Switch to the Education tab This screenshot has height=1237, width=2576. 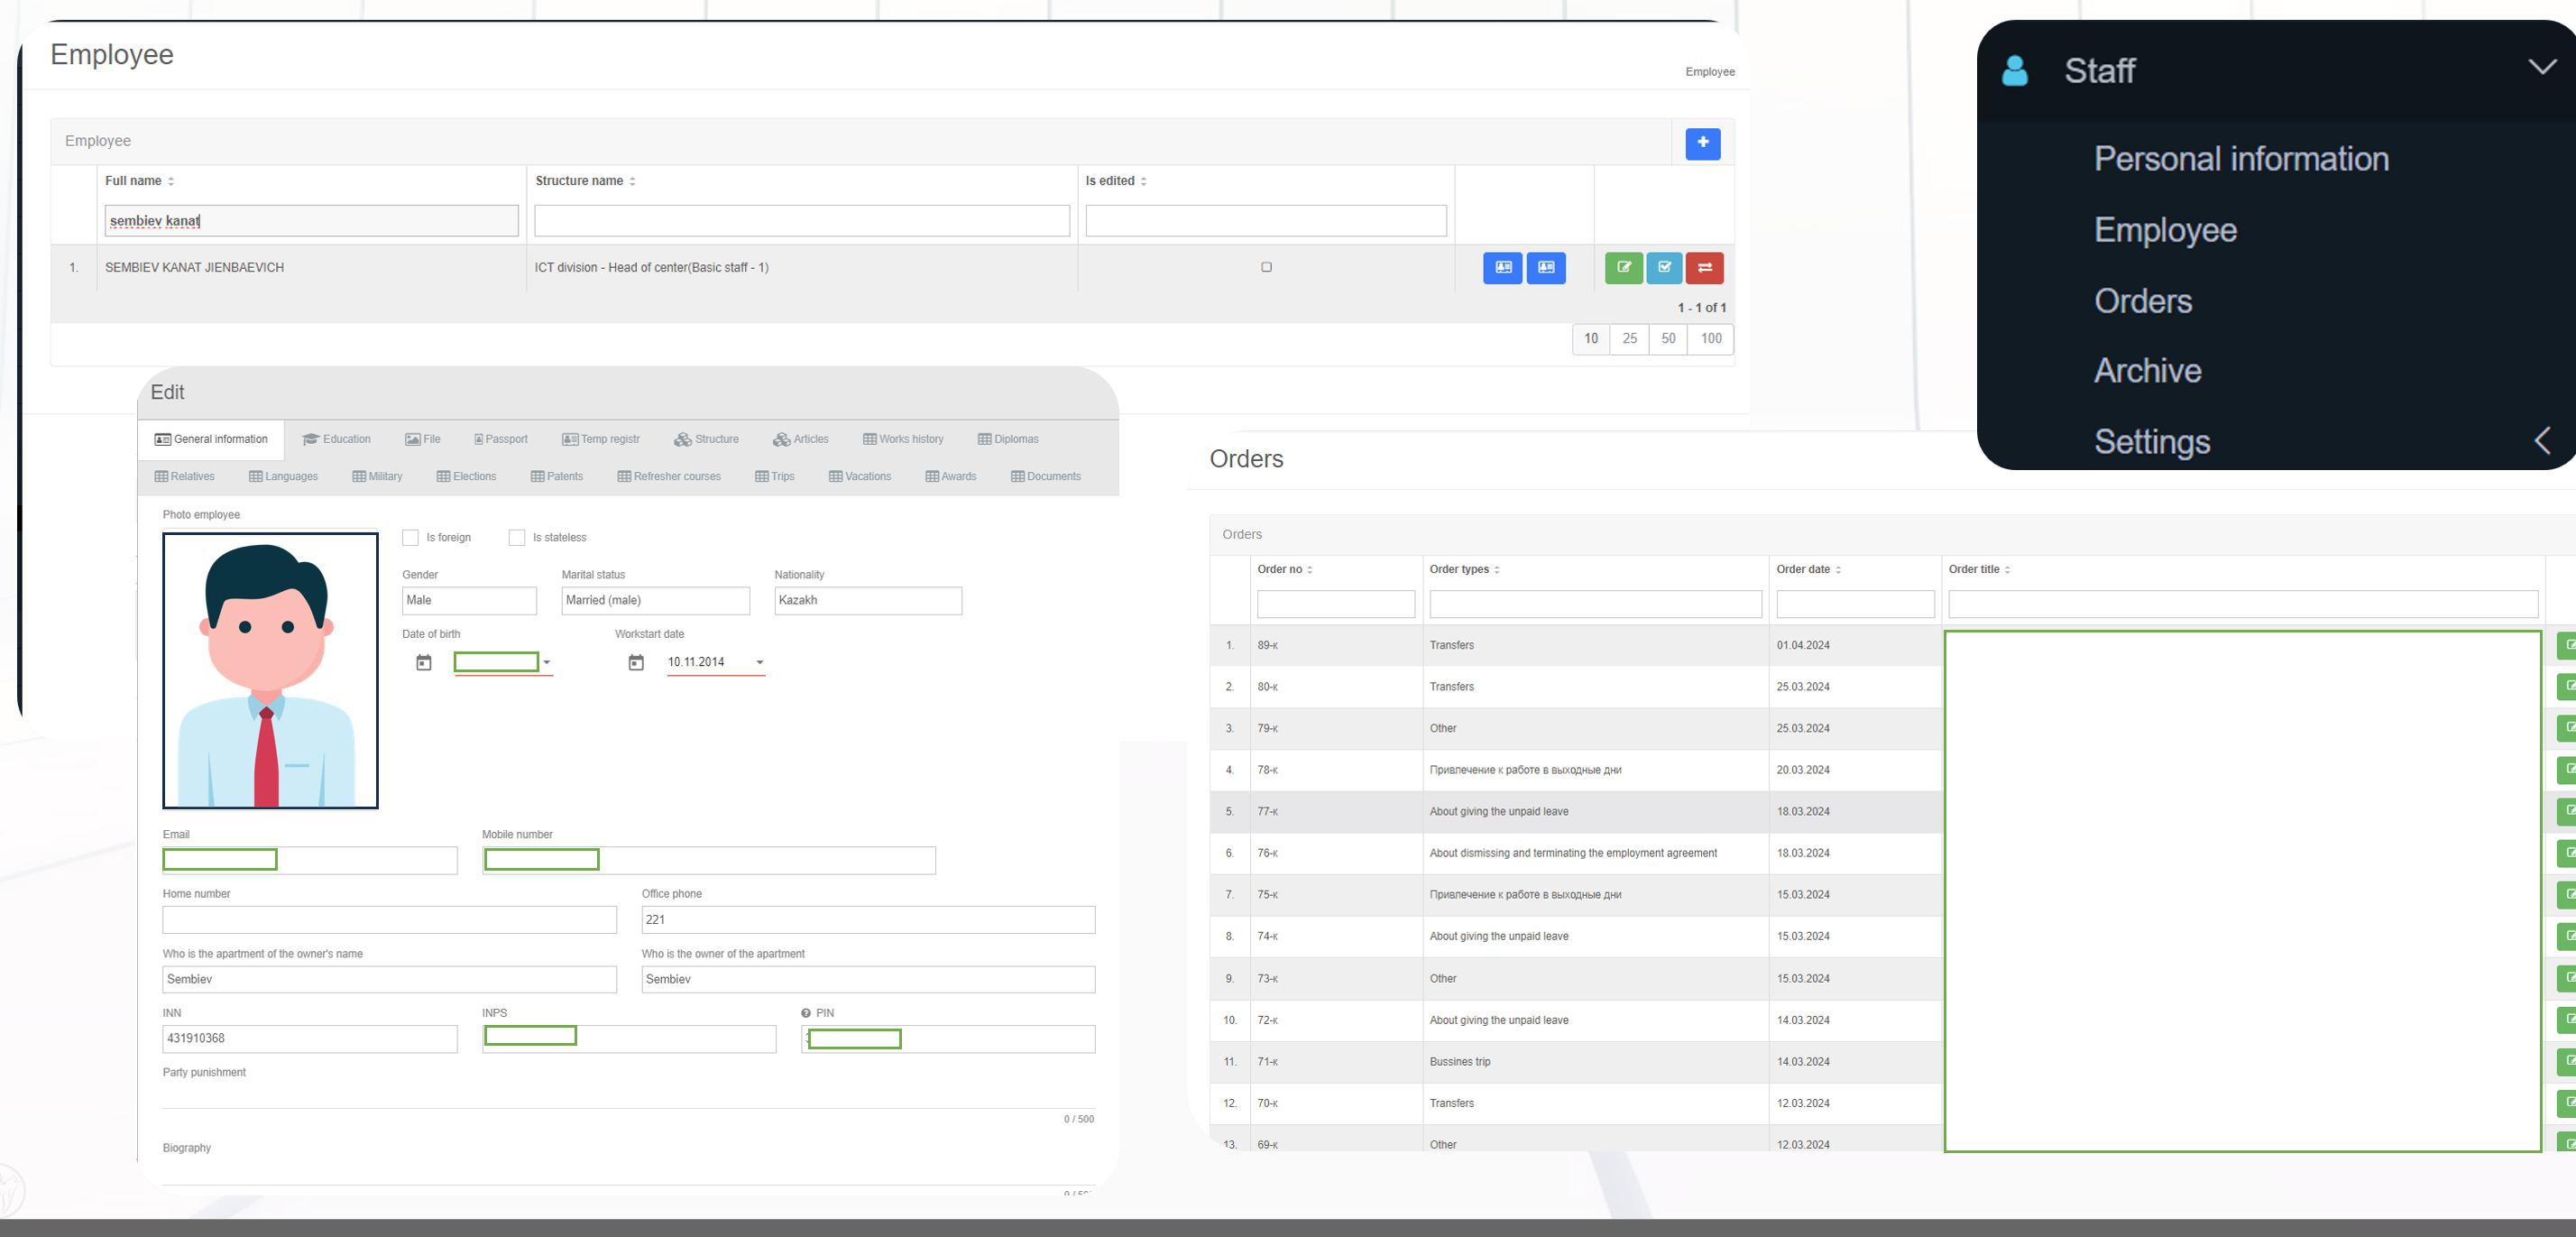pos(337,439)
